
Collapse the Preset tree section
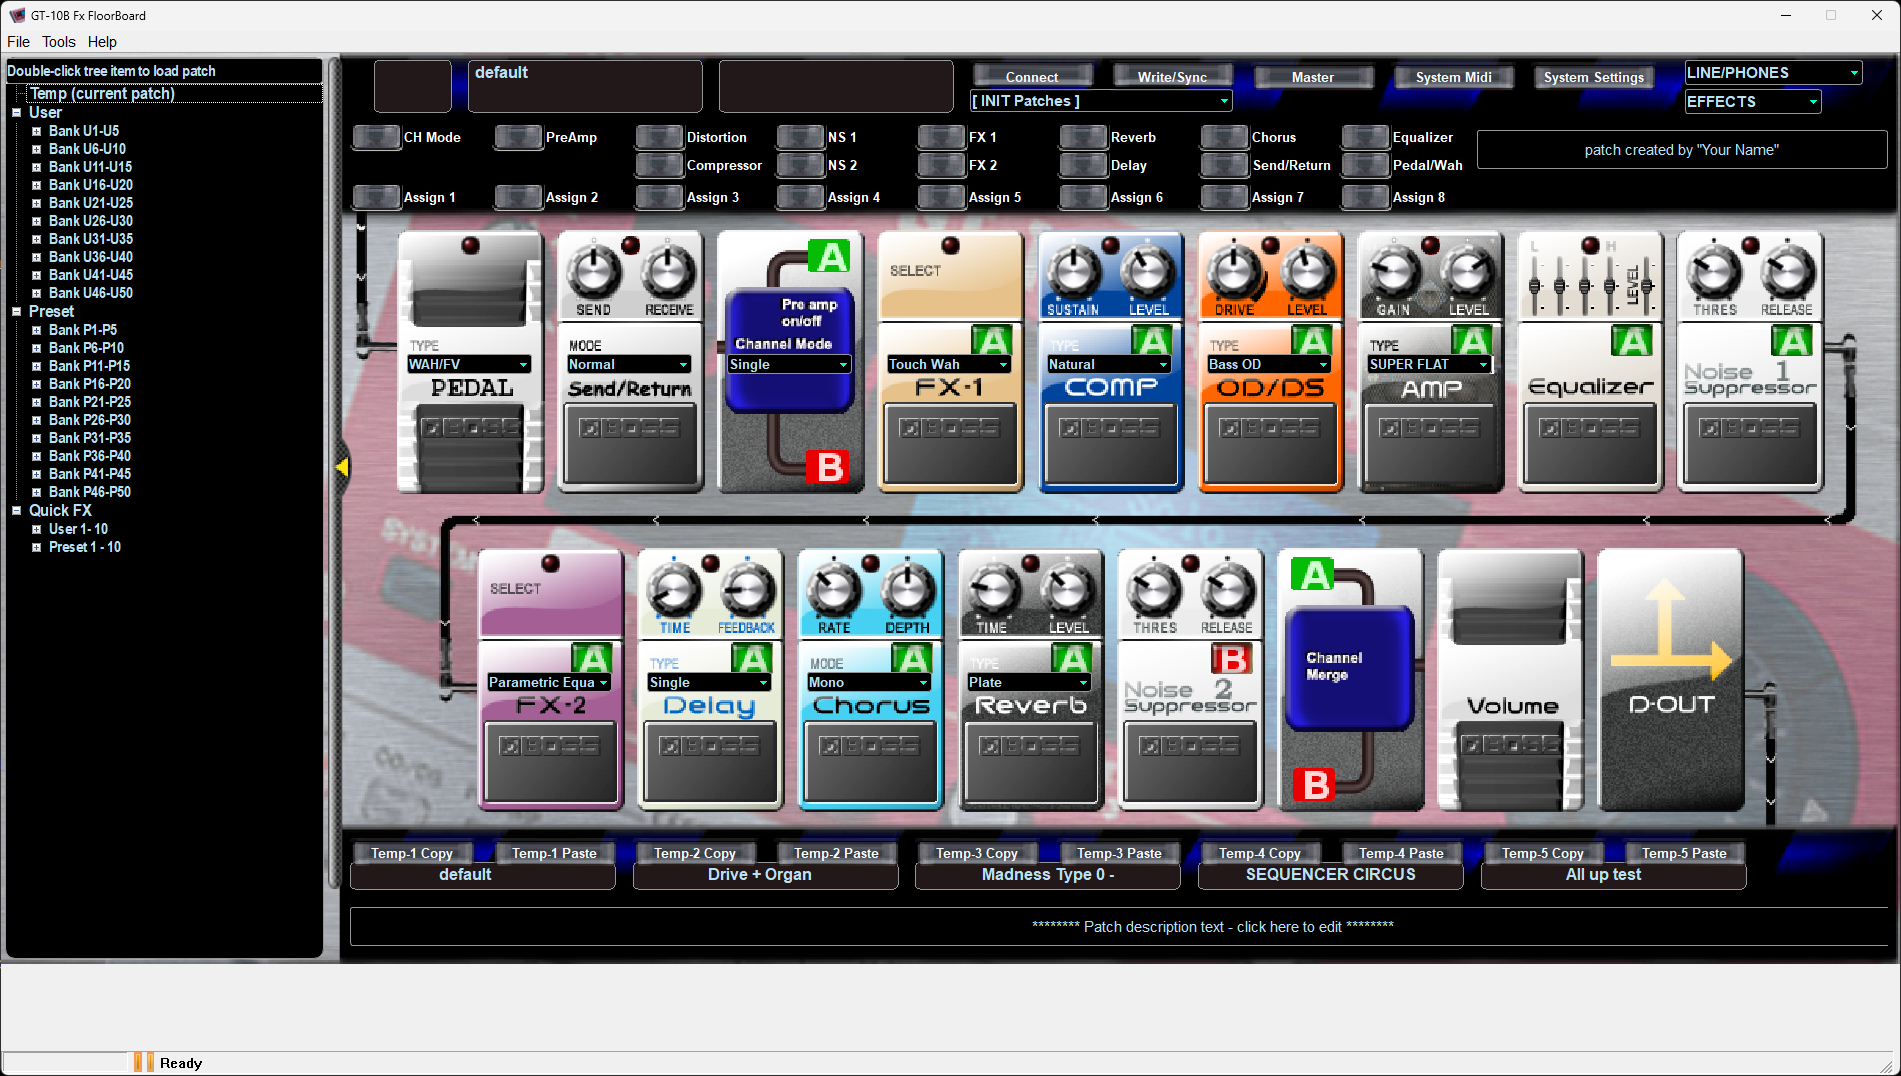[x=16, y=312]
